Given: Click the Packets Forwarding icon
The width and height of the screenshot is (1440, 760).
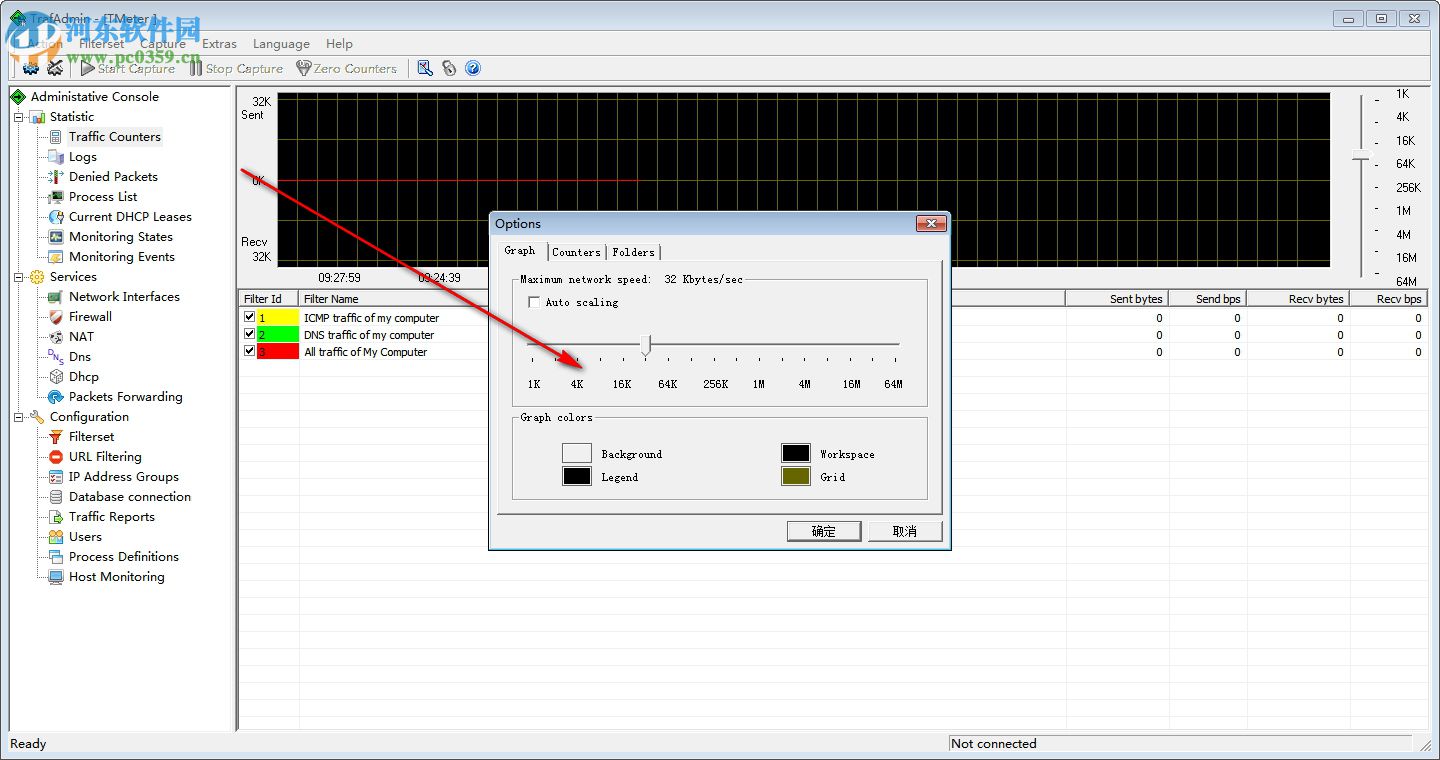Looking at the screenshot, I should pos(56,397).
